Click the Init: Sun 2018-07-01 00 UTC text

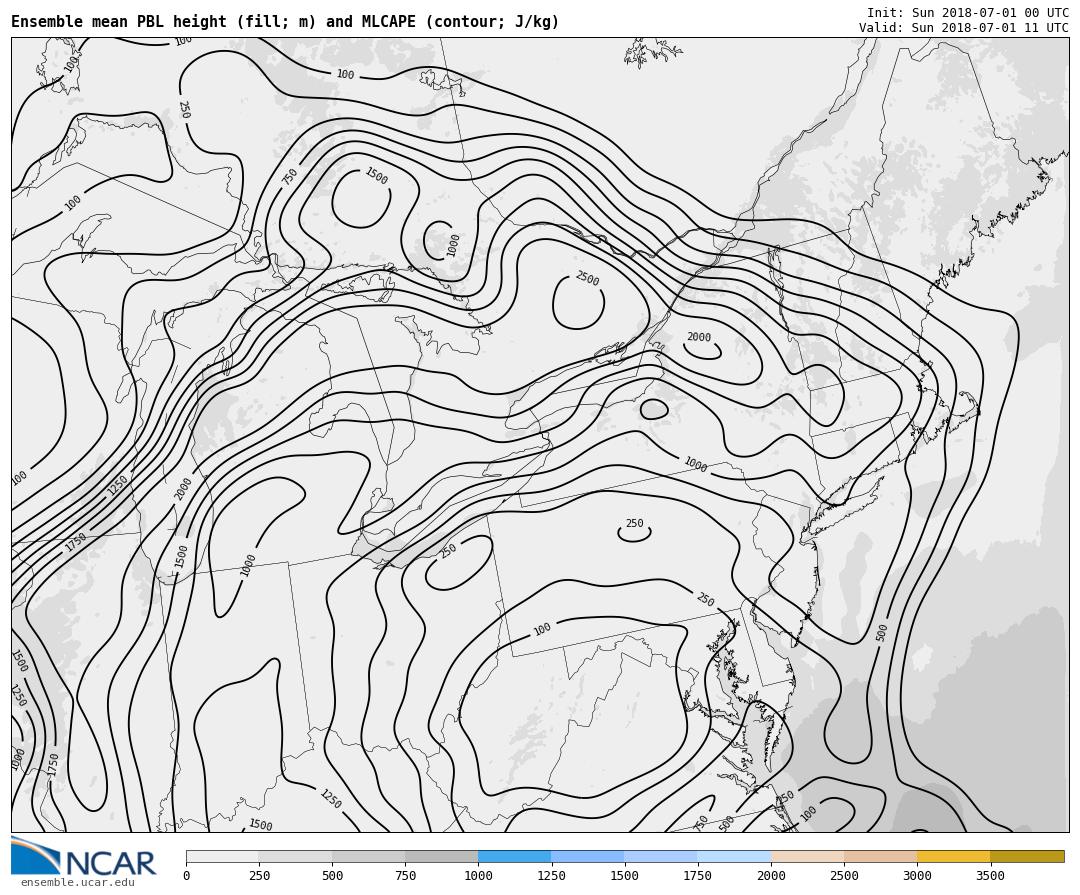968,12
